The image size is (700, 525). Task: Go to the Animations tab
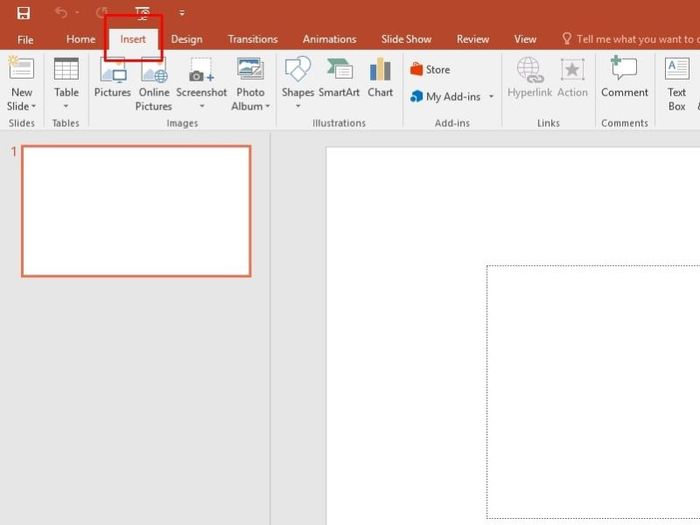click(x=329, y=39)
